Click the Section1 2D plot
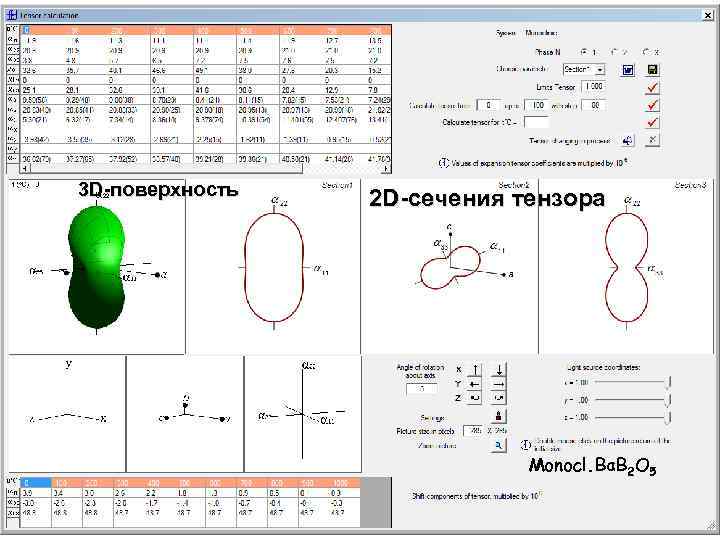Viewport: 720px width, 540px height. [274, 267]
